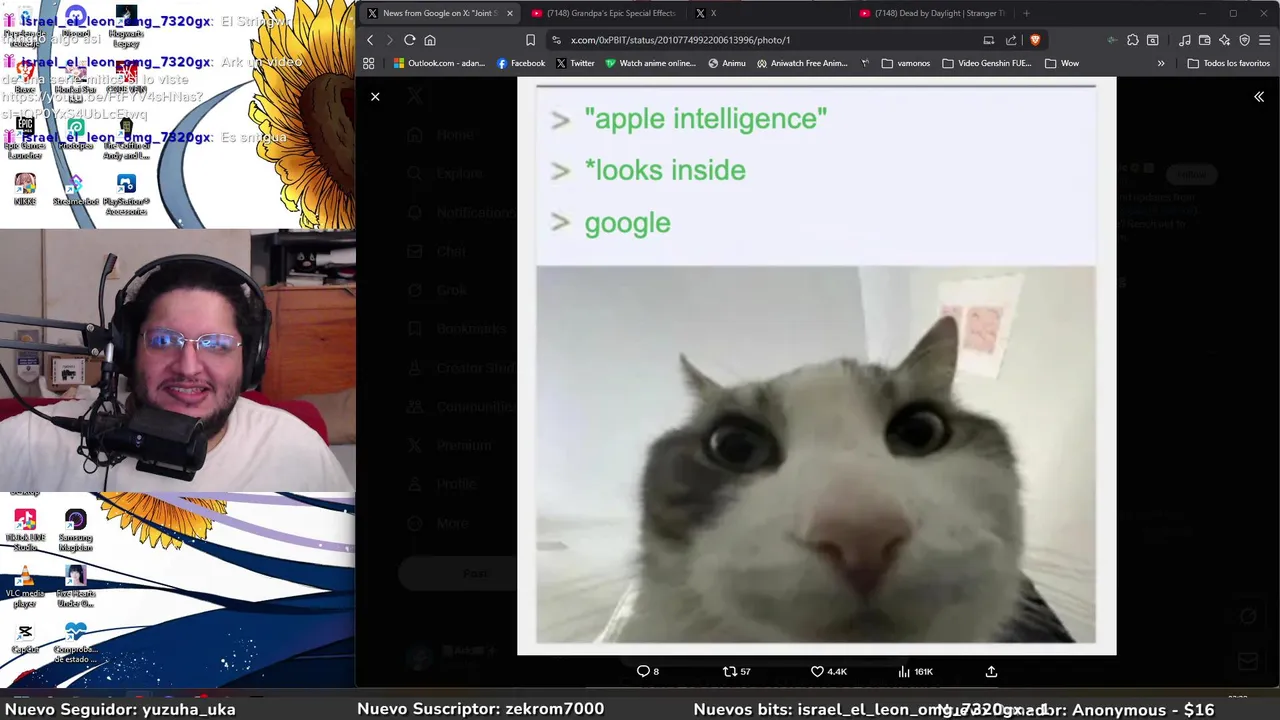The image size is (1280, 720).
Task: Open Photopea desktop shortcut
Action: click(x=75, y=134)
